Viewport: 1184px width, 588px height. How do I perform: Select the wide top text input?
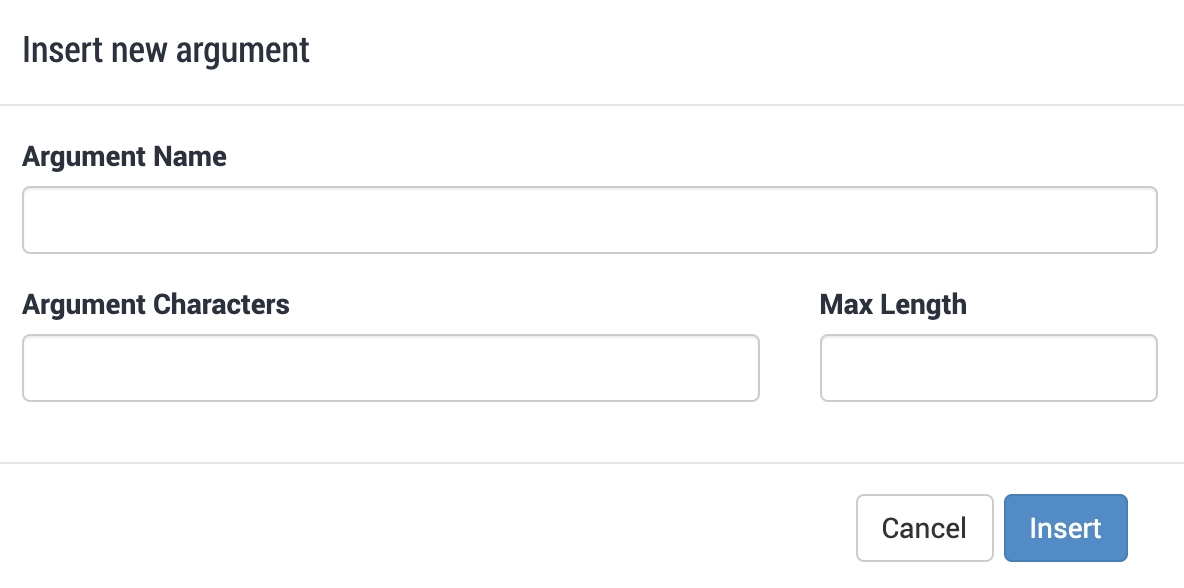click(x=589, y=220)
